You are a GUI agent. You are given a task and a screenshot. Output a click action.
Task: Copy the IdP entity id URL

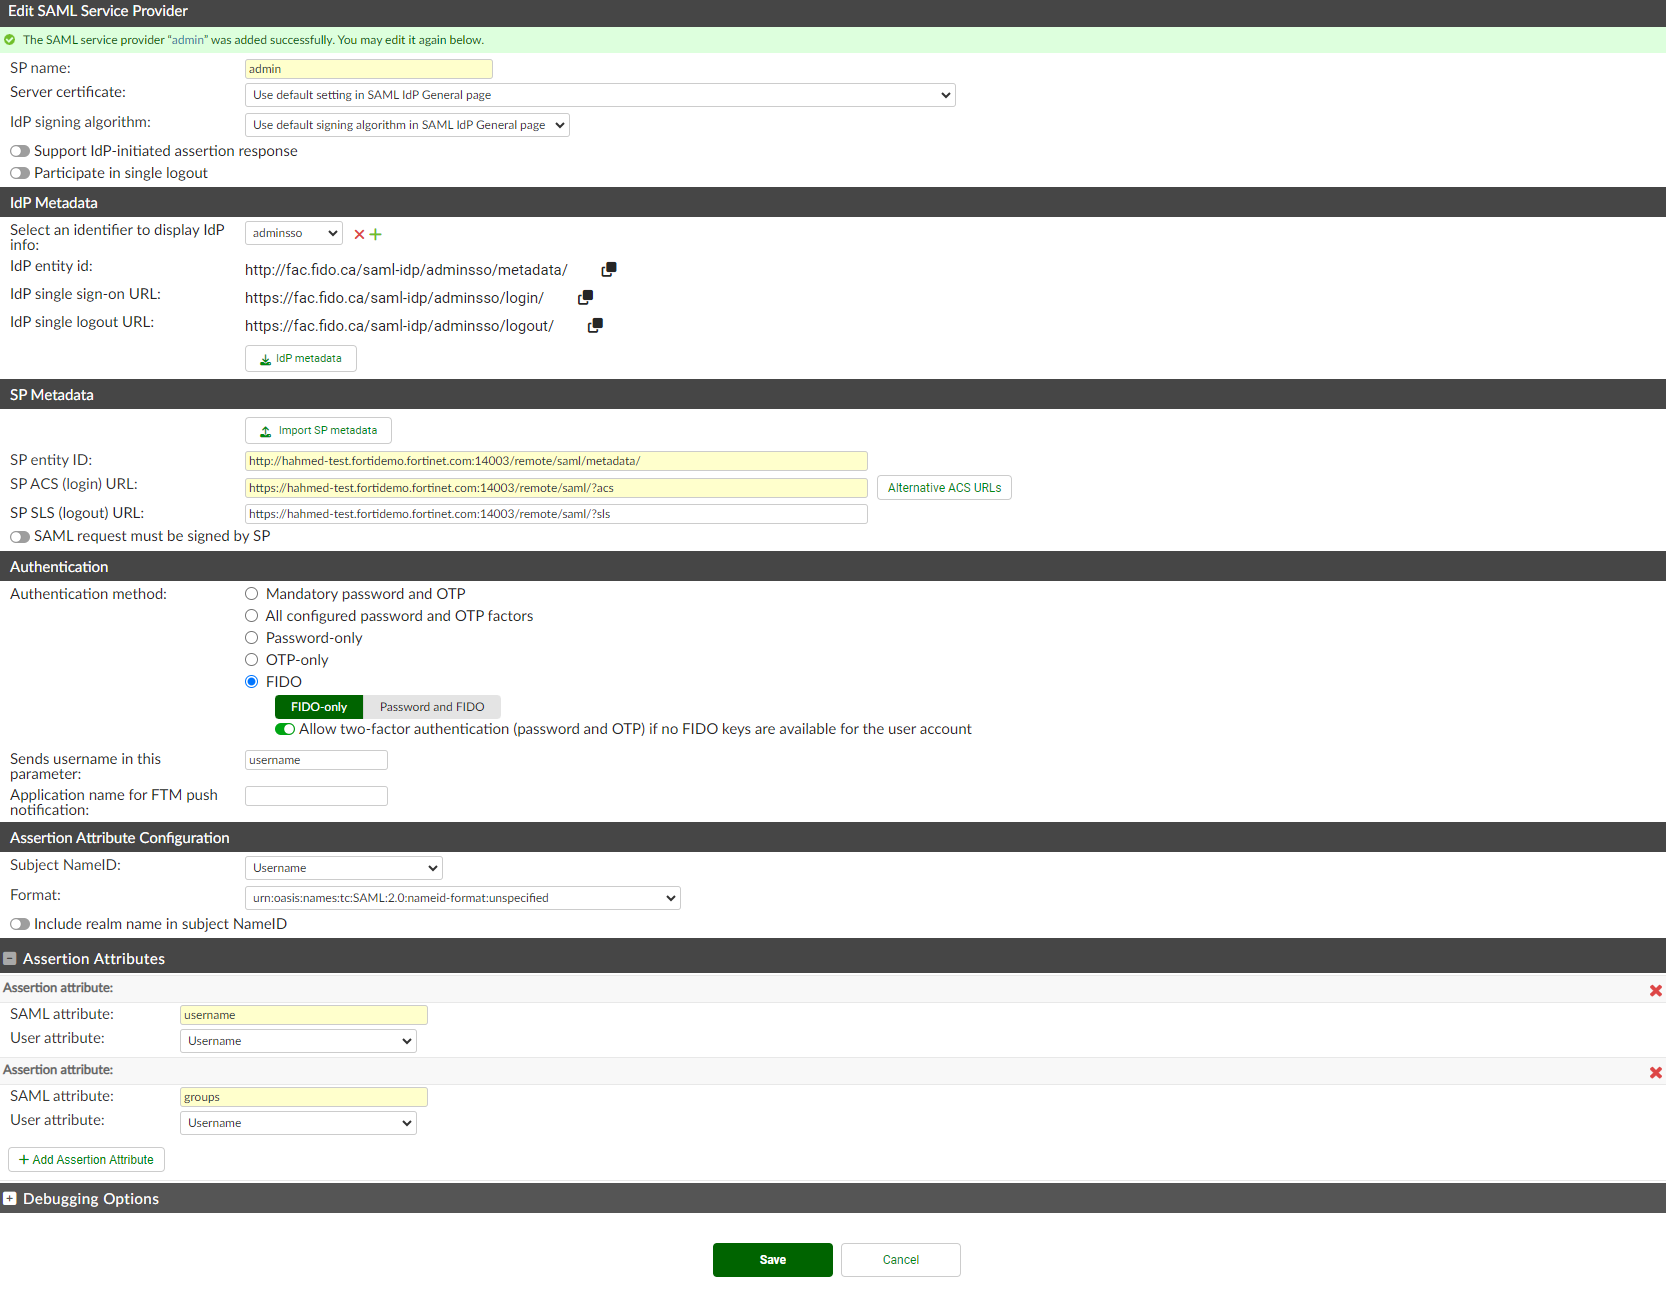(609, 268)
